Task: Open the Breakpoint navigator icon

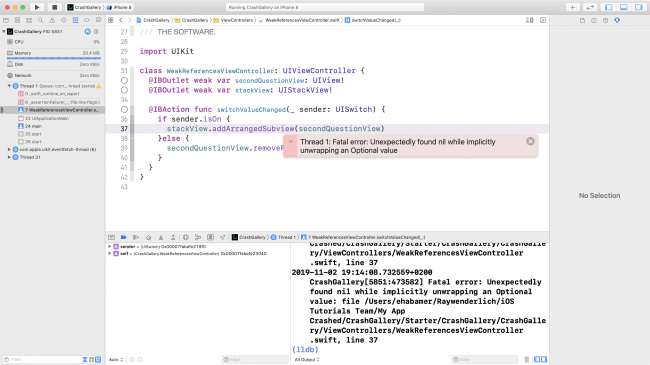Action: tap(87, 20)
